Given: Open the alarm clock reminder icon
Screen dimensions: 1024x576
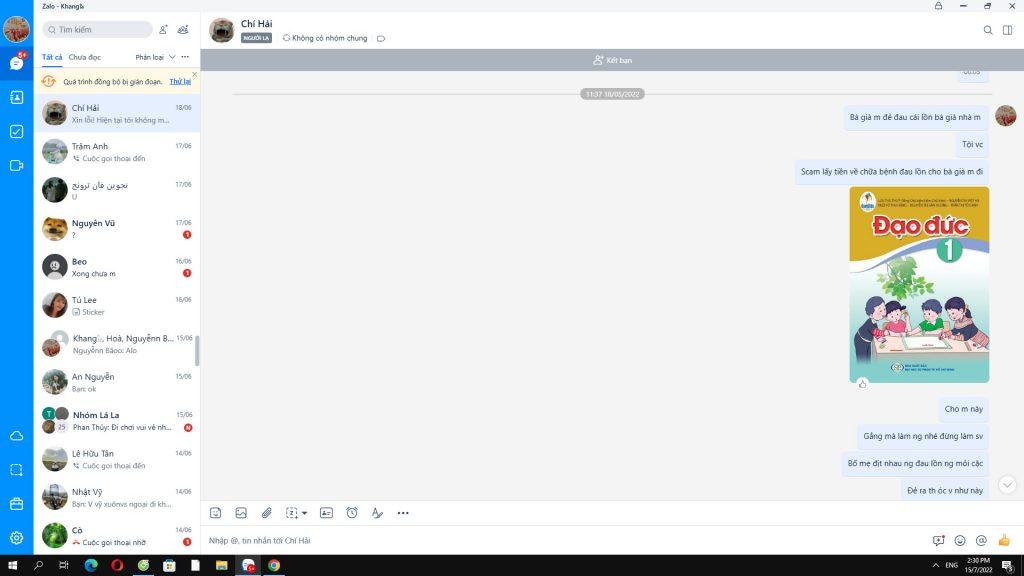Looking at the screenshot, I should coord(352,513).
